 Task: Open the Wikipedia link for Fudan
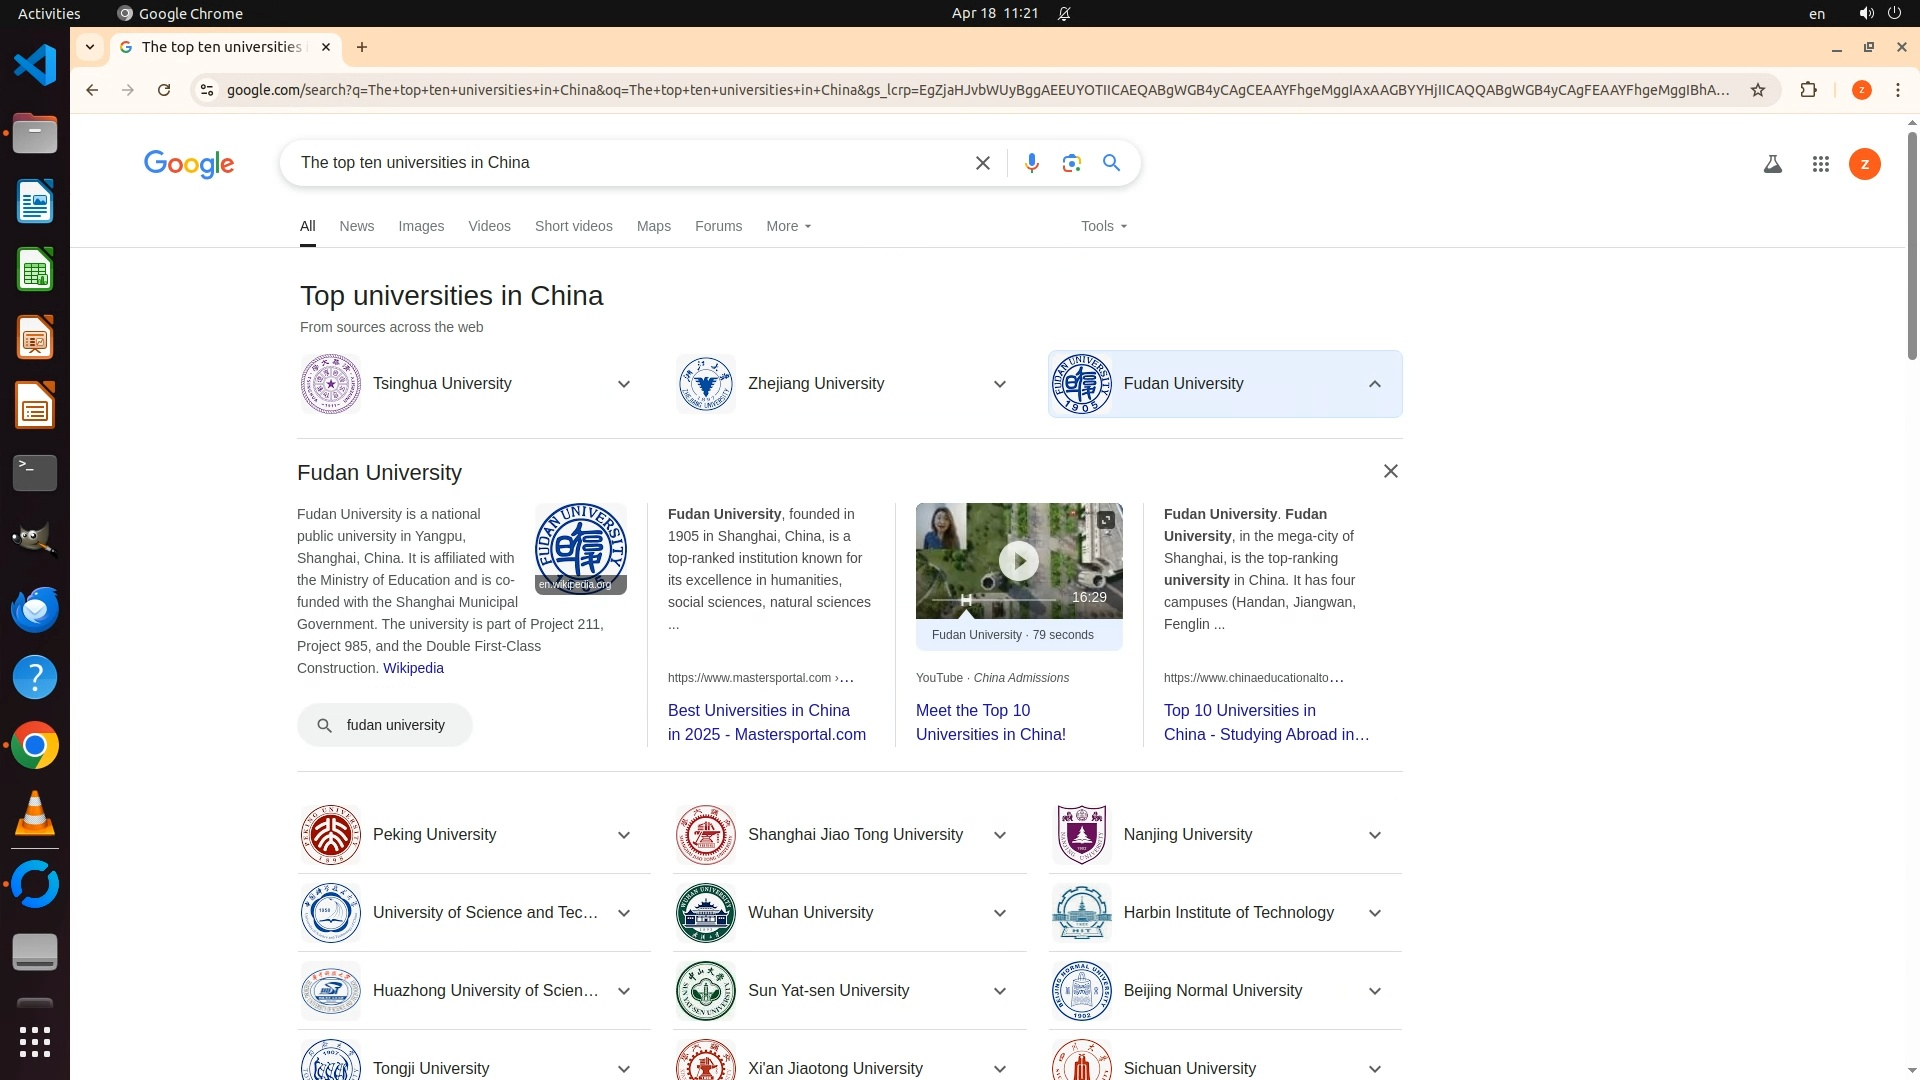pos(413,668)
